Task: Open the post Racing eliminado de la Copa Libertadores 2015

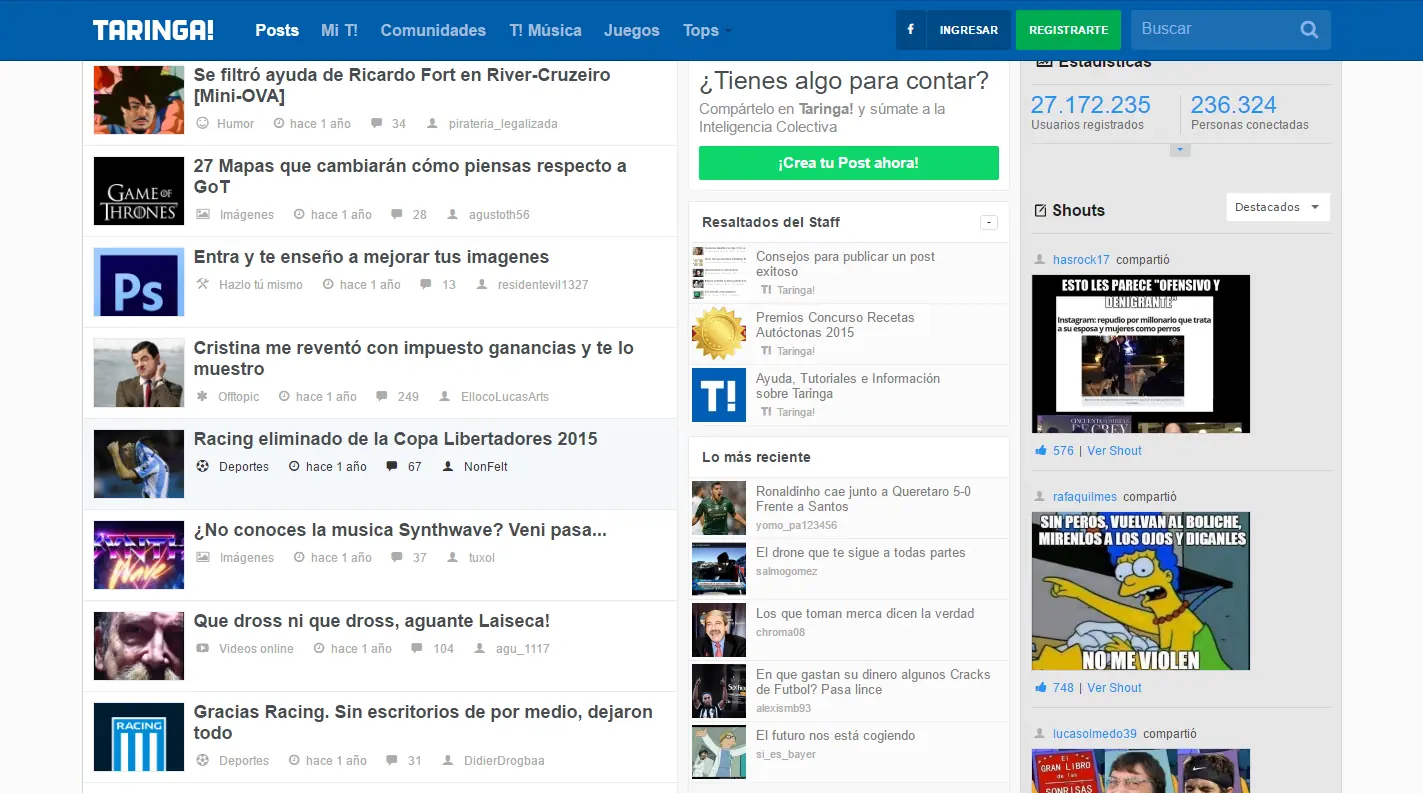Action: click(x=395, y=438)
